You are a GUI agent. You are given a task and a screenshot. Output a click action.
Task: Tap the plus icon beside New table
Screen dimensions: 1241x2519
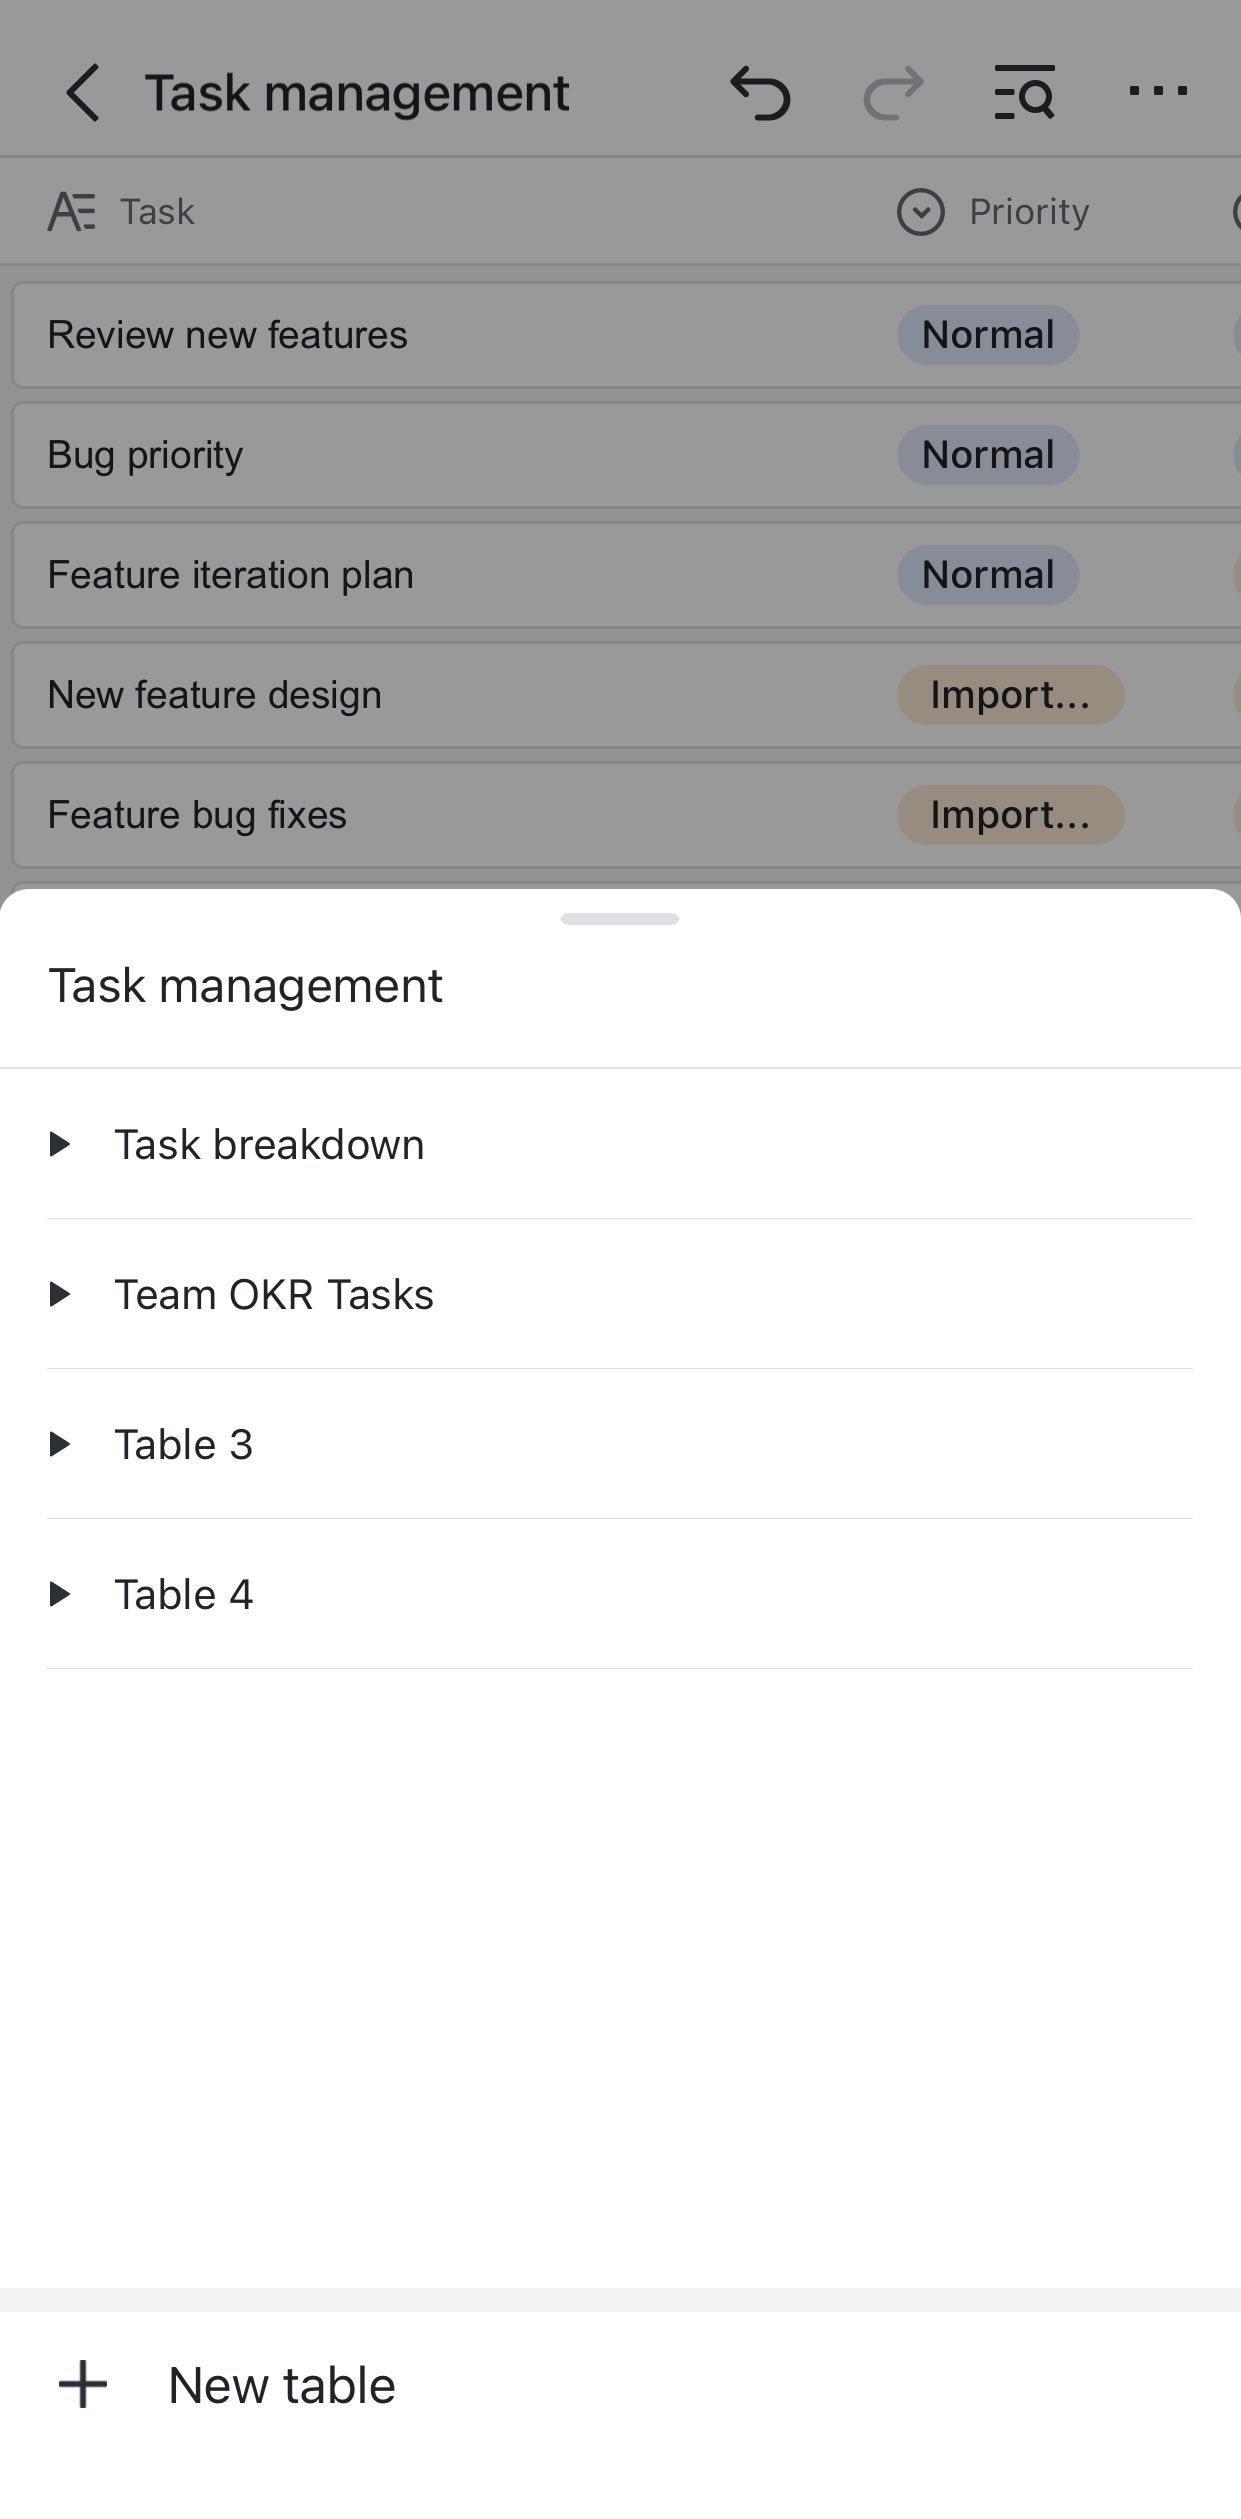click(83, 2385)
